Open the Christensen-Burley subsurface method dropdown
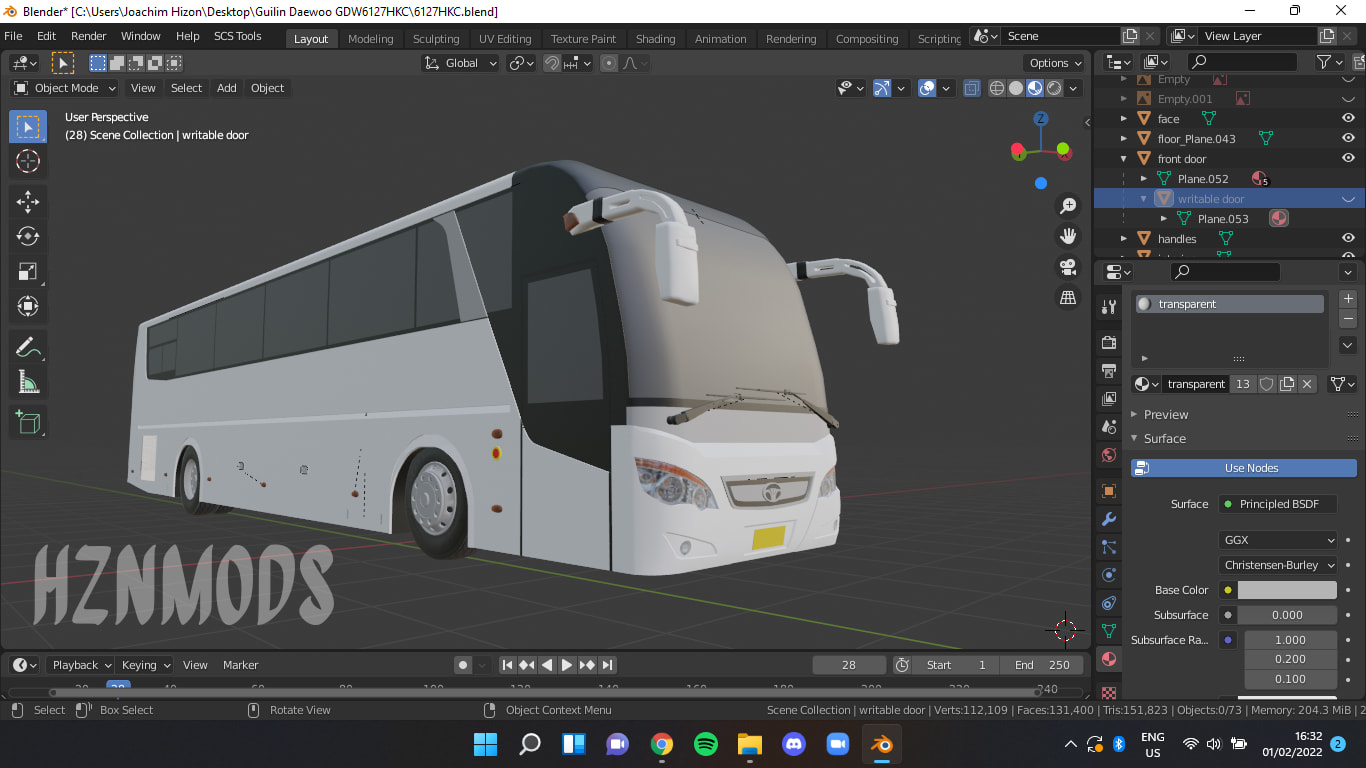 click(1279, 565)
